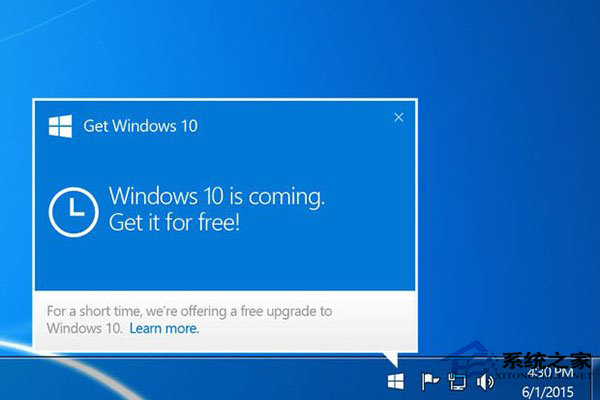Close the Get Windows 10 popup
The image size is (600, 400).
399,118
